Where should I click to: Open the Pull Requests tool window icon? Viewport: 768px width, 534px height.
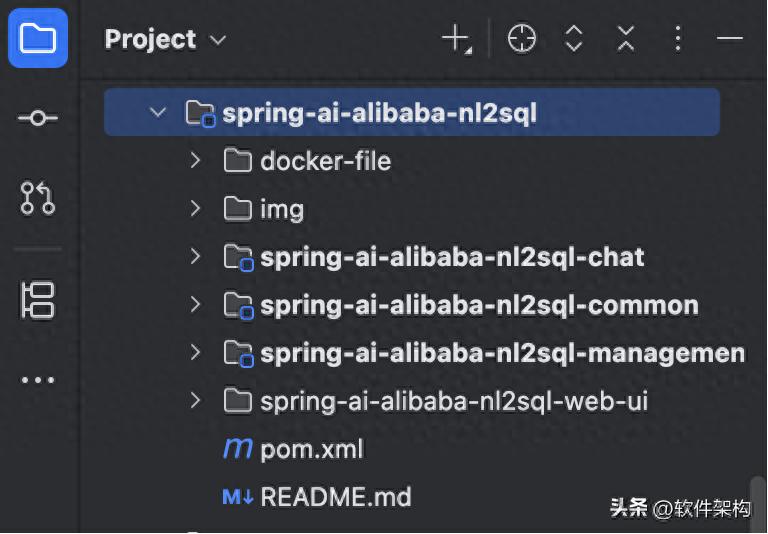38,198
